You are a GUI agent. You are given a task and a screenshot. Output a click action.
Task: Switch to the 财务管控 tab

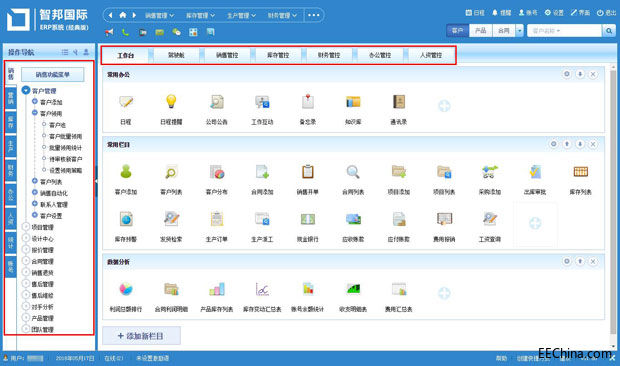[x=329, y=55]
